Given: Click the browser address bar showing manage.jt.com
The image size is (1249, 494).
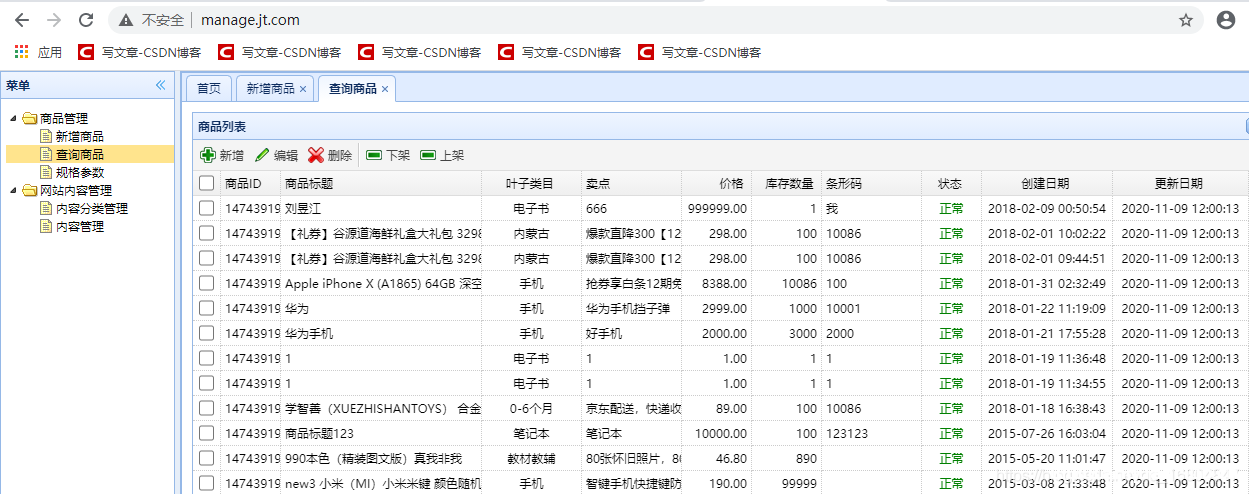Looking at the screenshot, I should pos(640,20).
